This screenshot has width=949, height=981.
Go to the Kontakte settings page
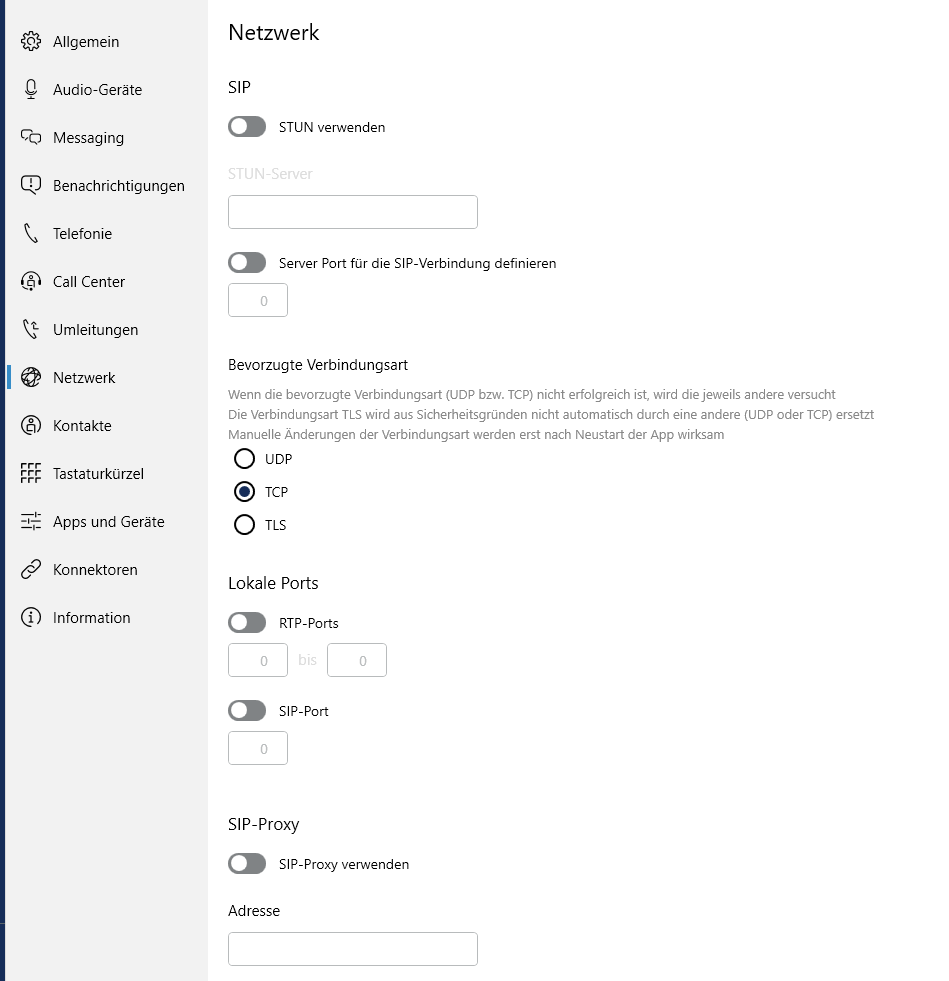[82, 425]
